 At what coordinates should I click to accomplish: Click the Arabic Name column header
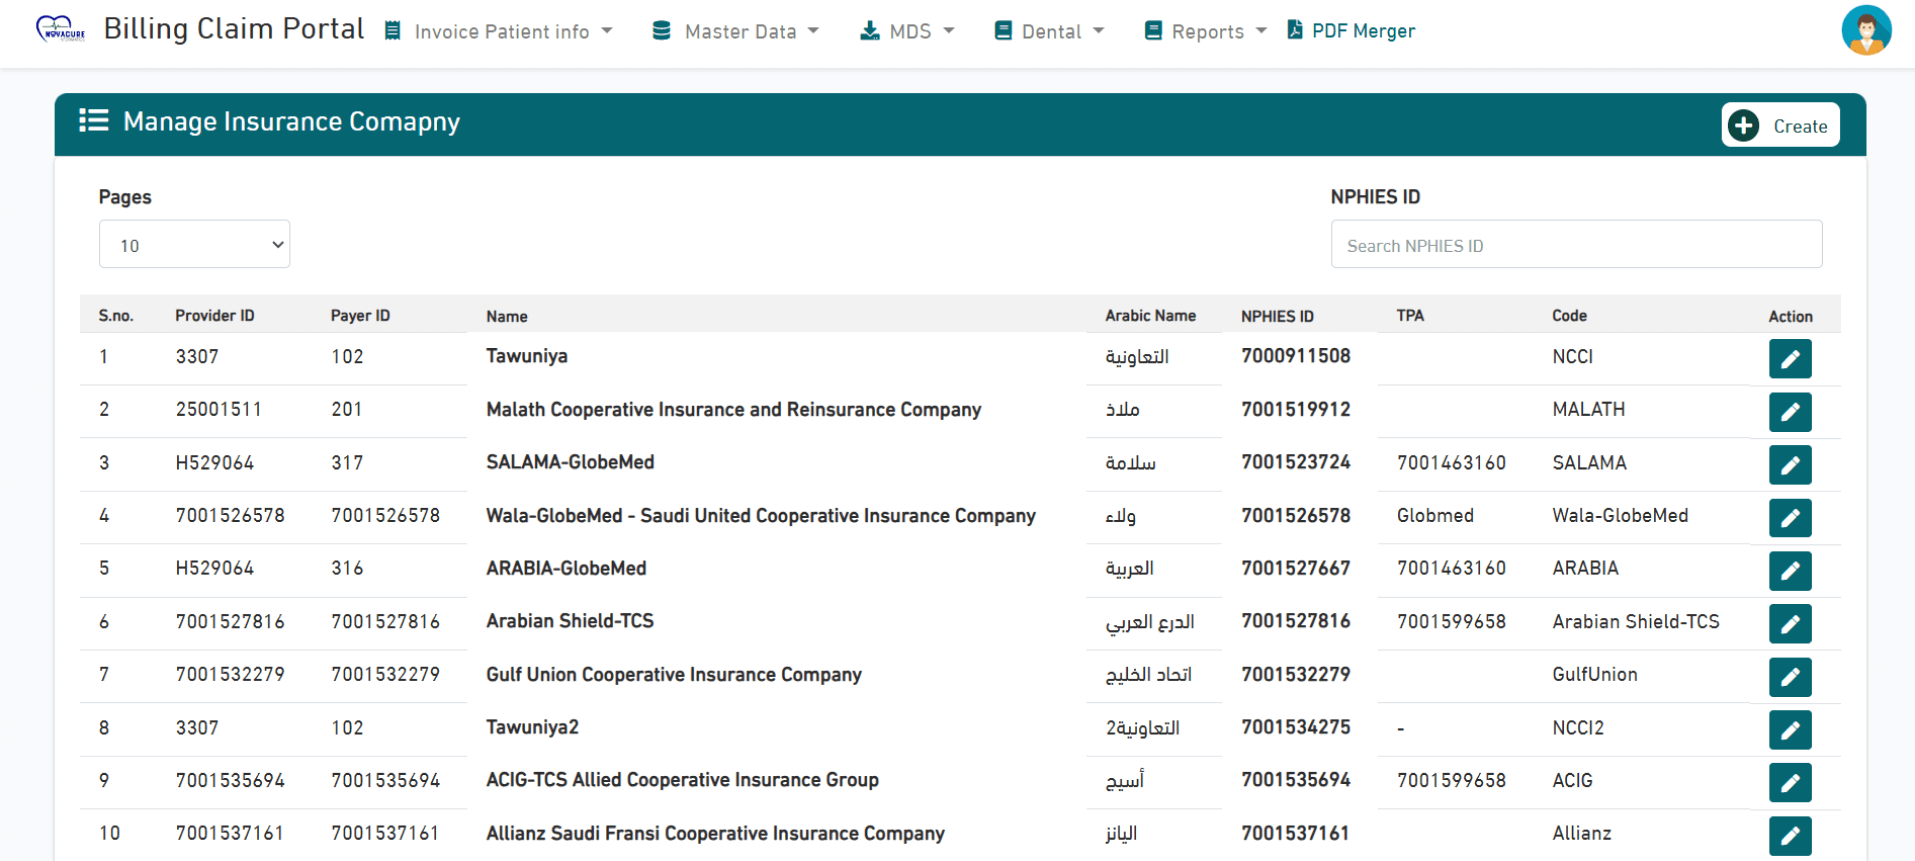[x=1150, y=316]
